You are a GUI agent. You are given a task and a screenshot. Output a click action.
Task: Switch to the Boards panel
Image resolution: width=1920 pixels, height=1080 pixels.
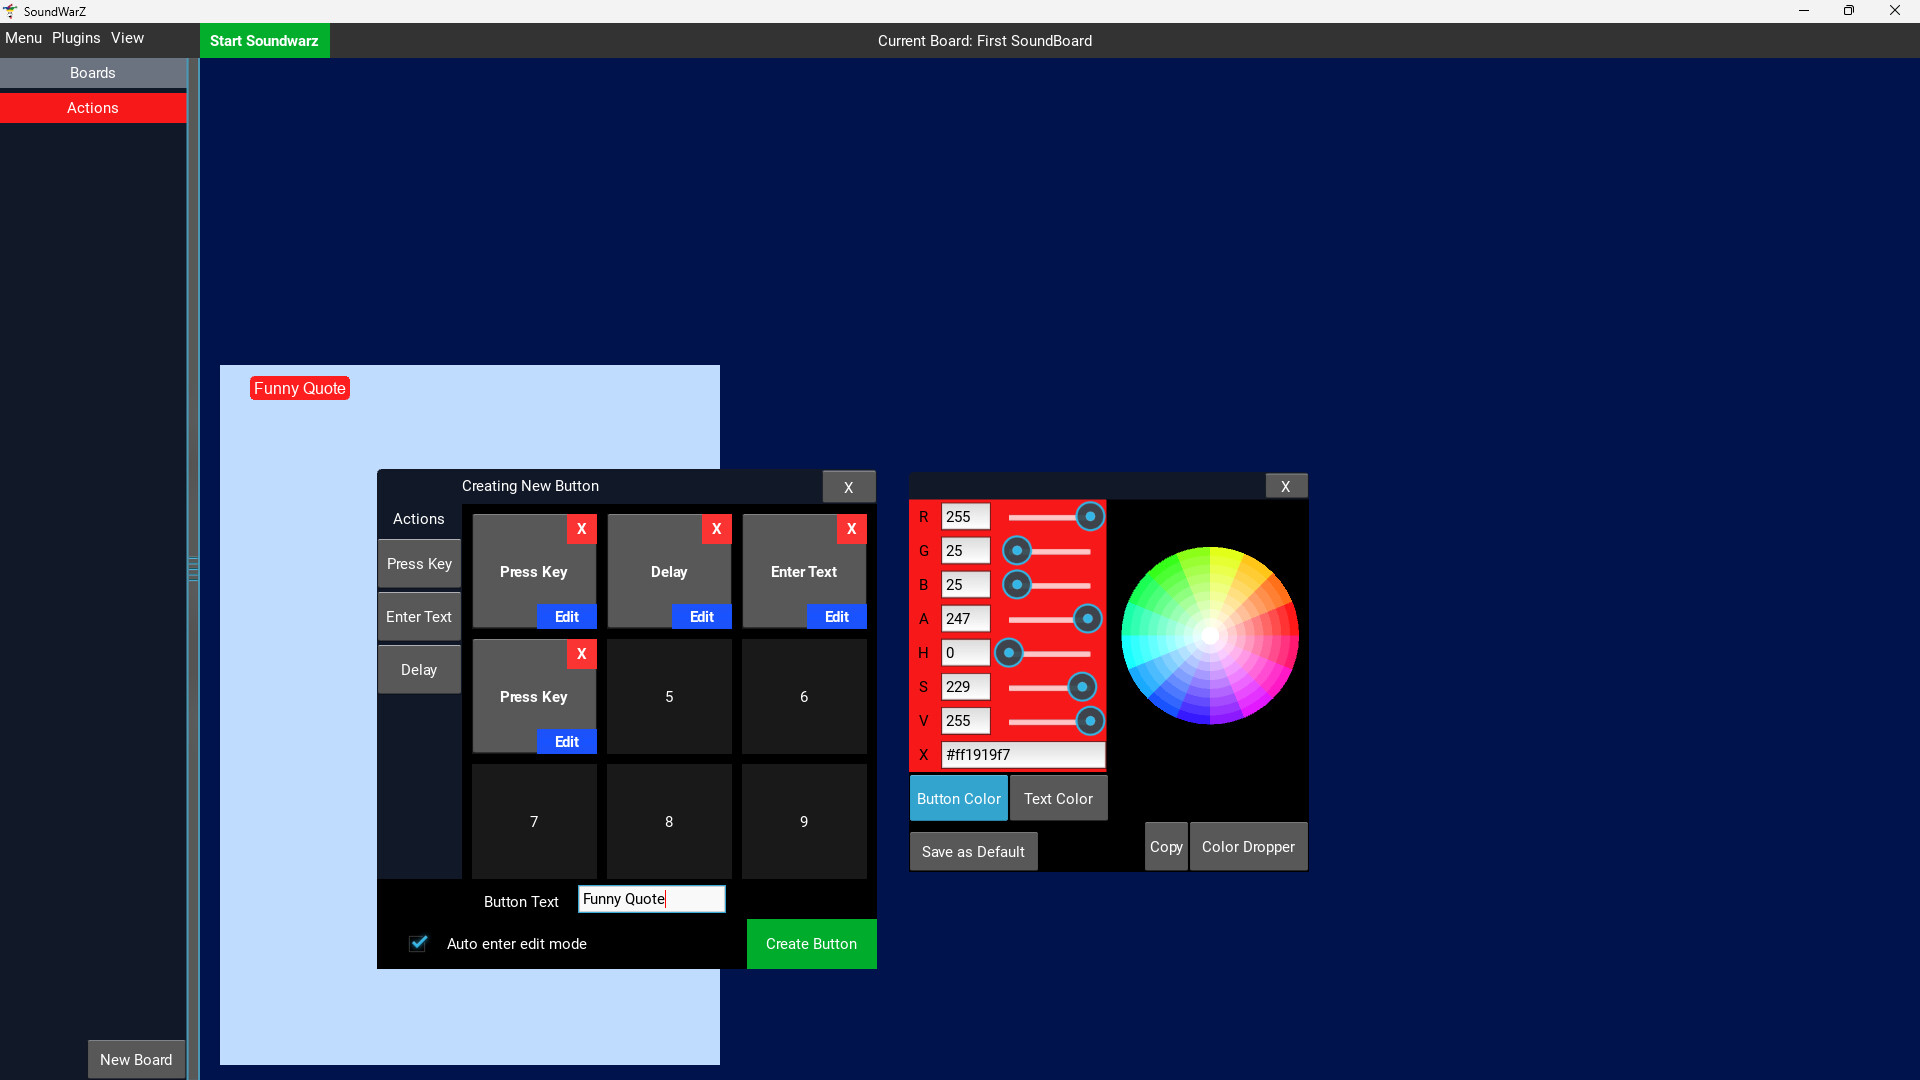pos(92,72)
